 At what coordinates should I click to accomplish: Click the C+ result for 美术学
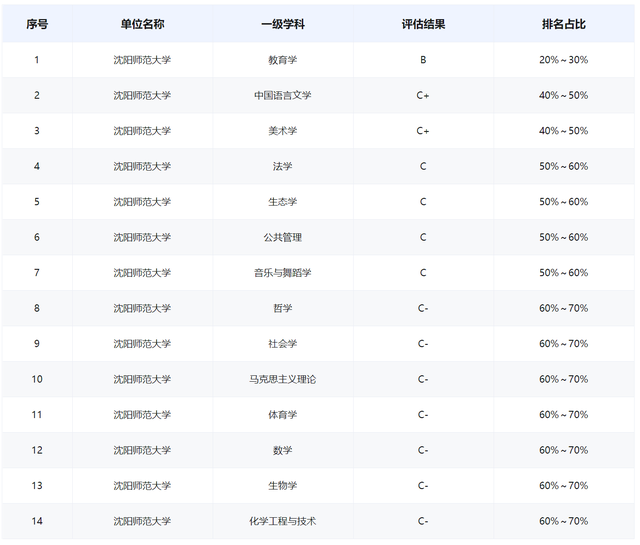coord(423,131)
